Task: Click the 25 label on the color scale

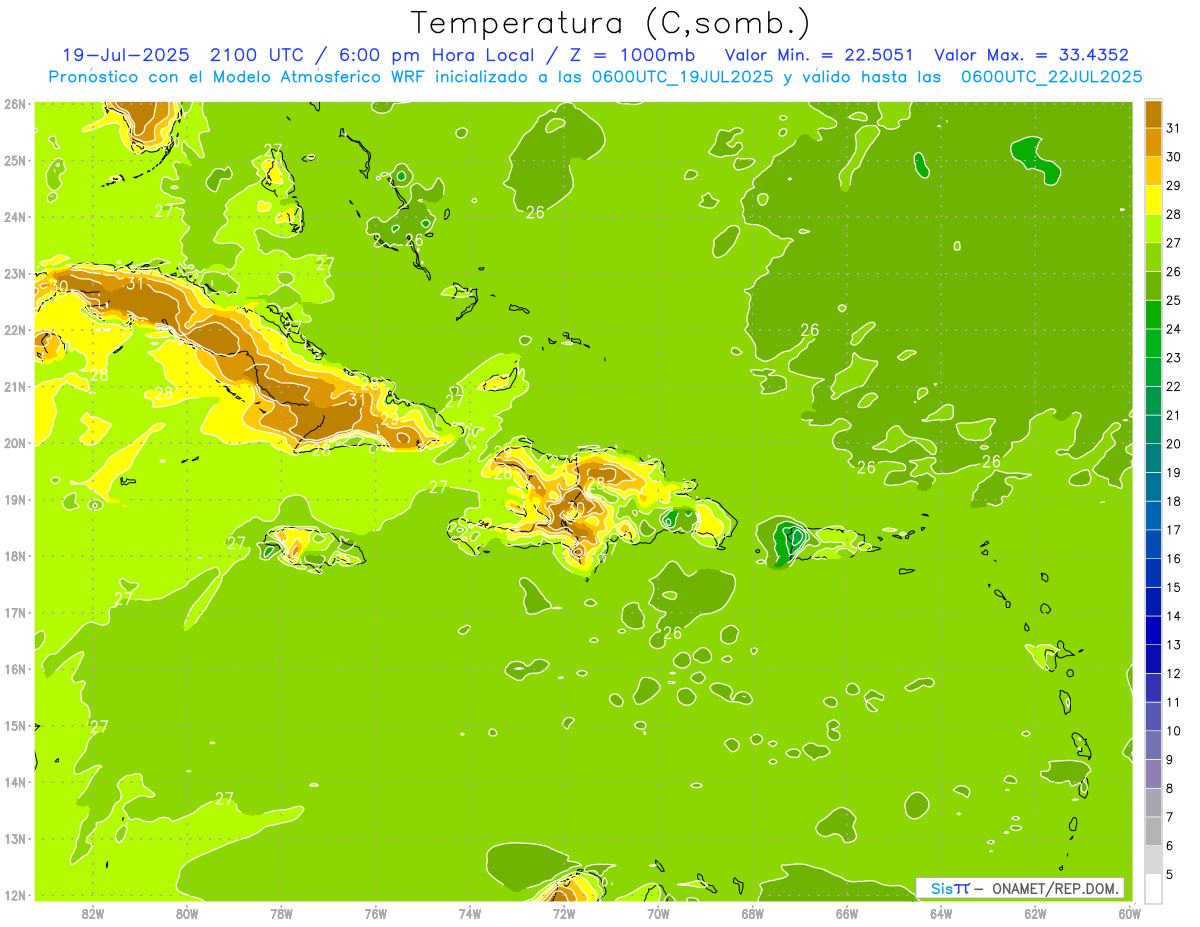Action: (1173, 301)
